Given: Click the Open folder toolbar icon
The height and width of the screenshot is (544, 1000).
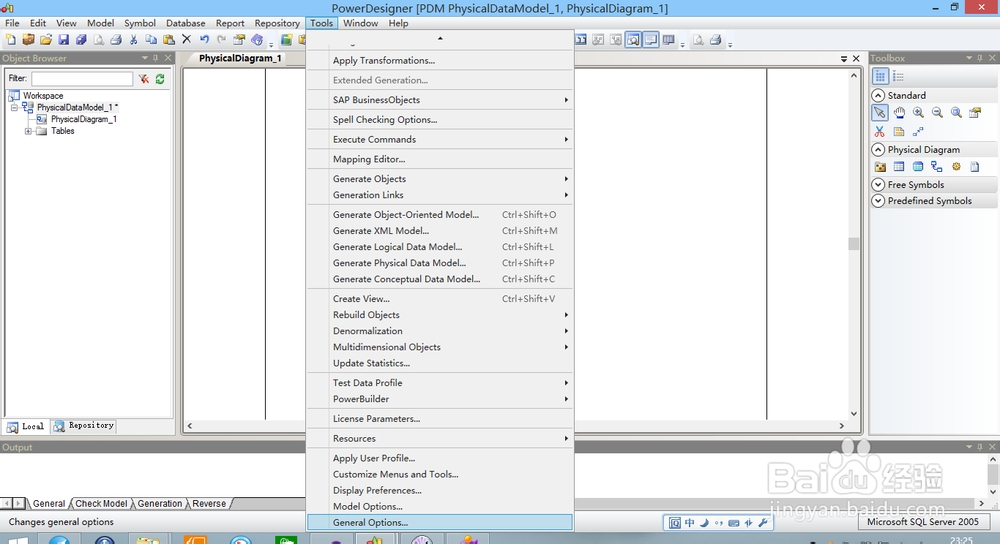Looking at the screenshot, I should [46, 40].
